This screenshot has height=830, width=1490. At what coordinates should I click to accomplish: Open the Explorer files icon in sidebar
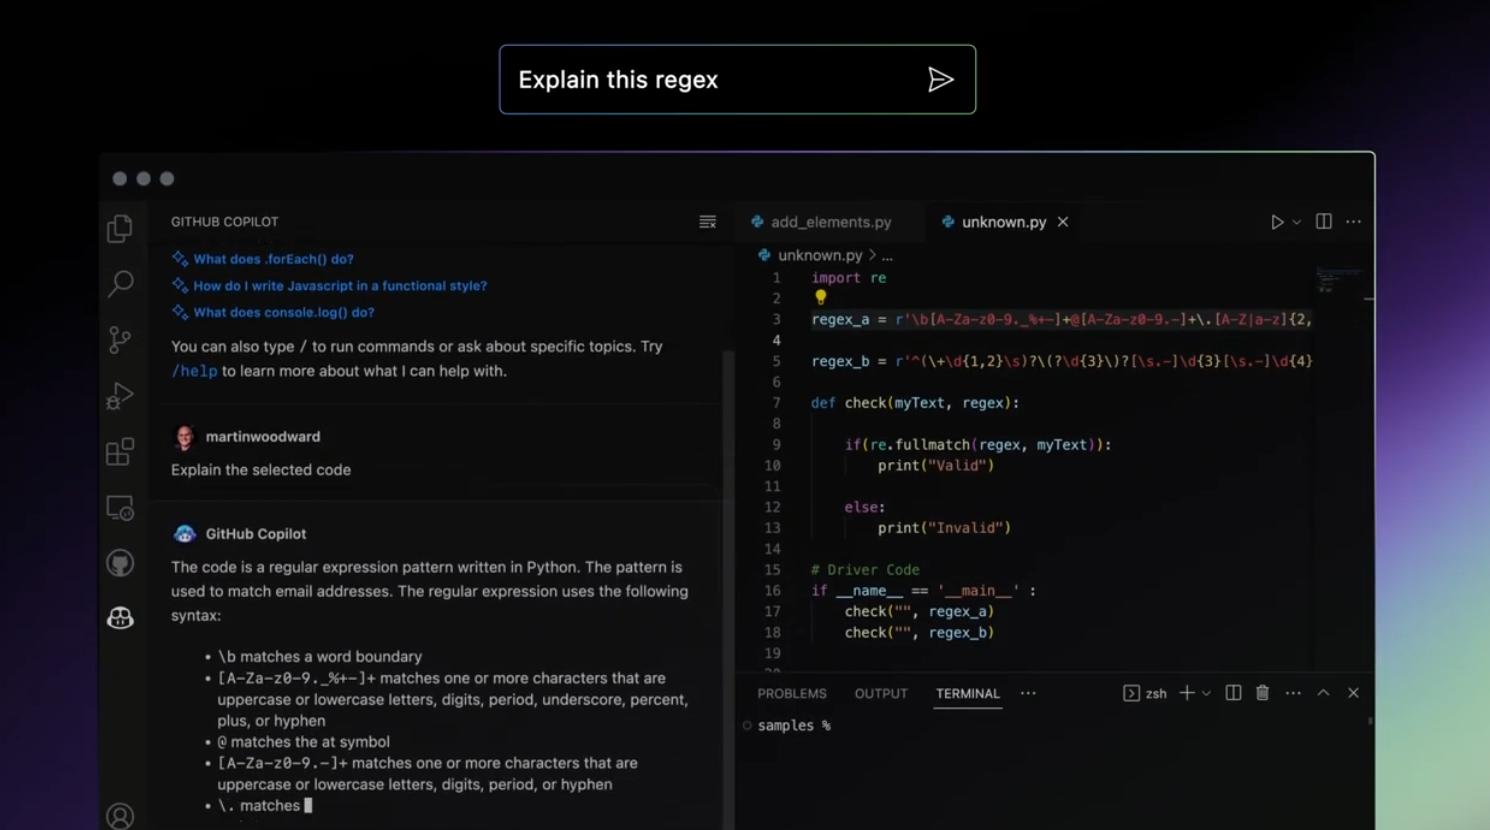120,229
